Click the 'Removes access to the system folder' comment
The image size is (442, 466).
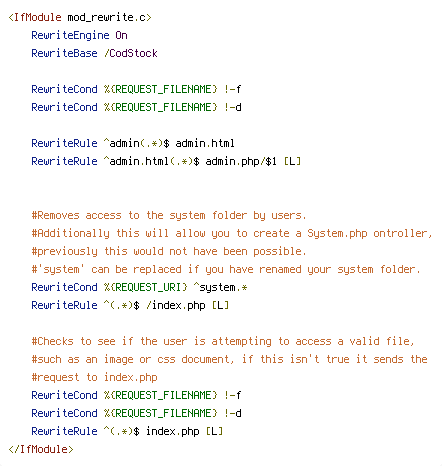tap(169, 215)
